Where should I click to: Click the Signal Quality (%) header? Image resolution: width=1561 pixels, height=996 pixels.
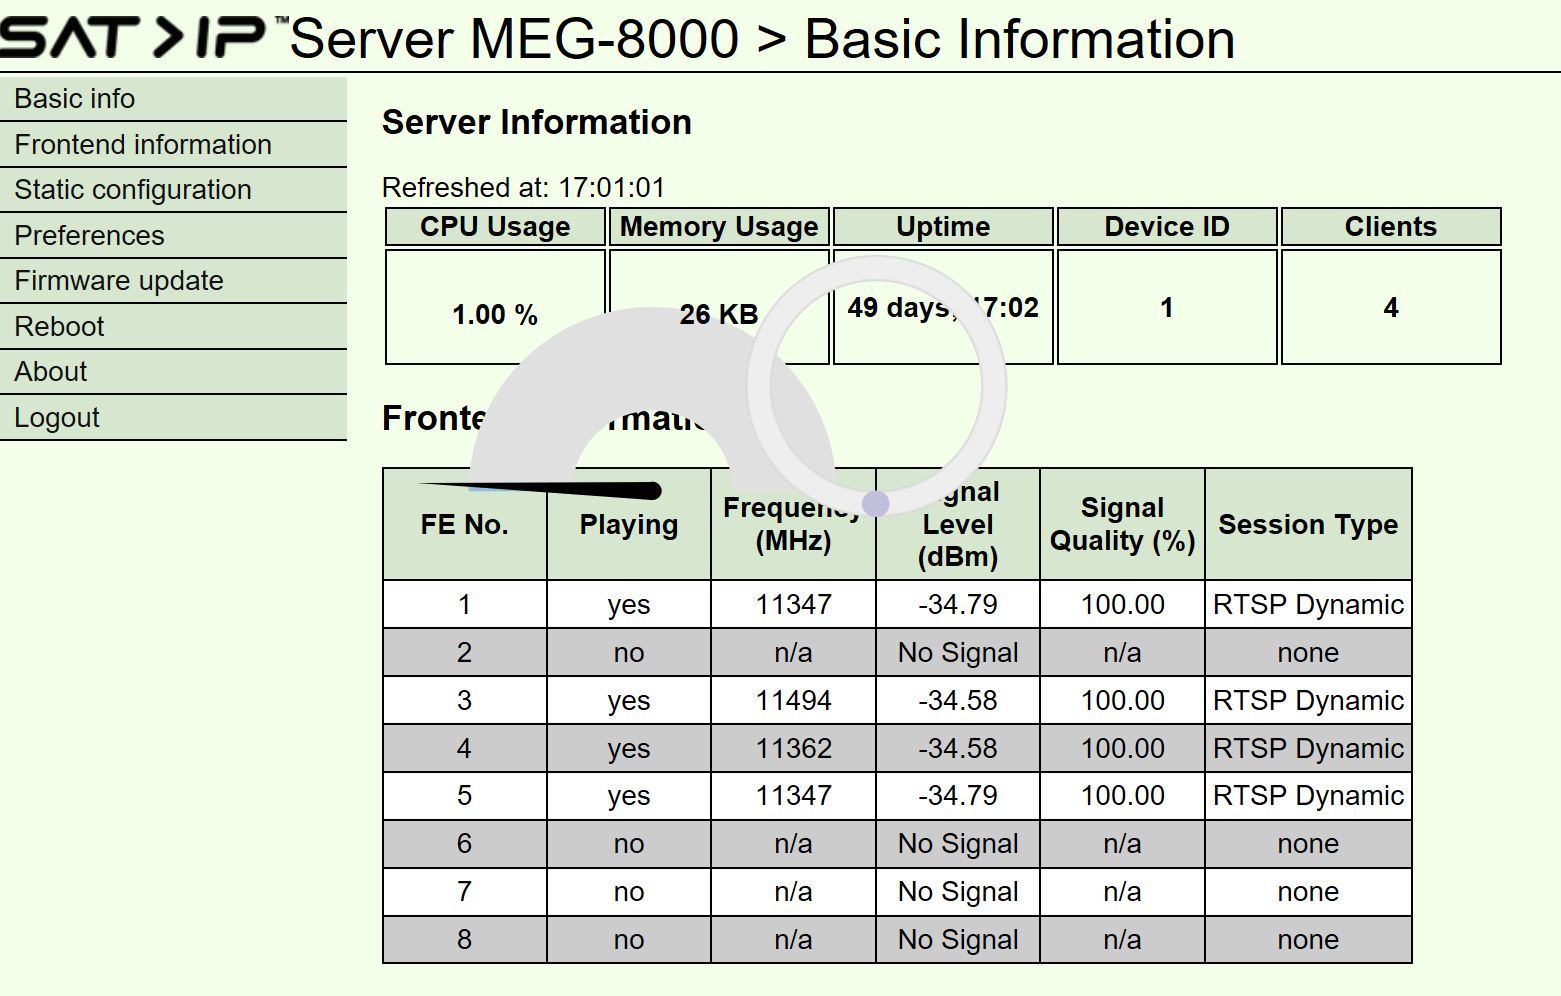1123,524
